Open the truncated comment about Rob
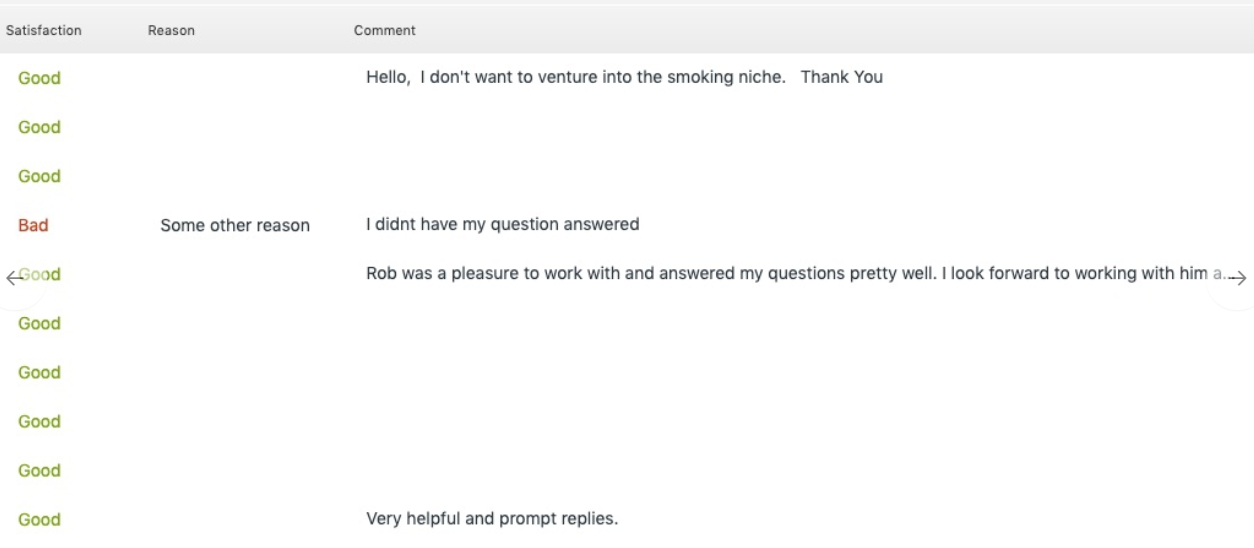Screen dimensions: 1254x548 [796, 274]
